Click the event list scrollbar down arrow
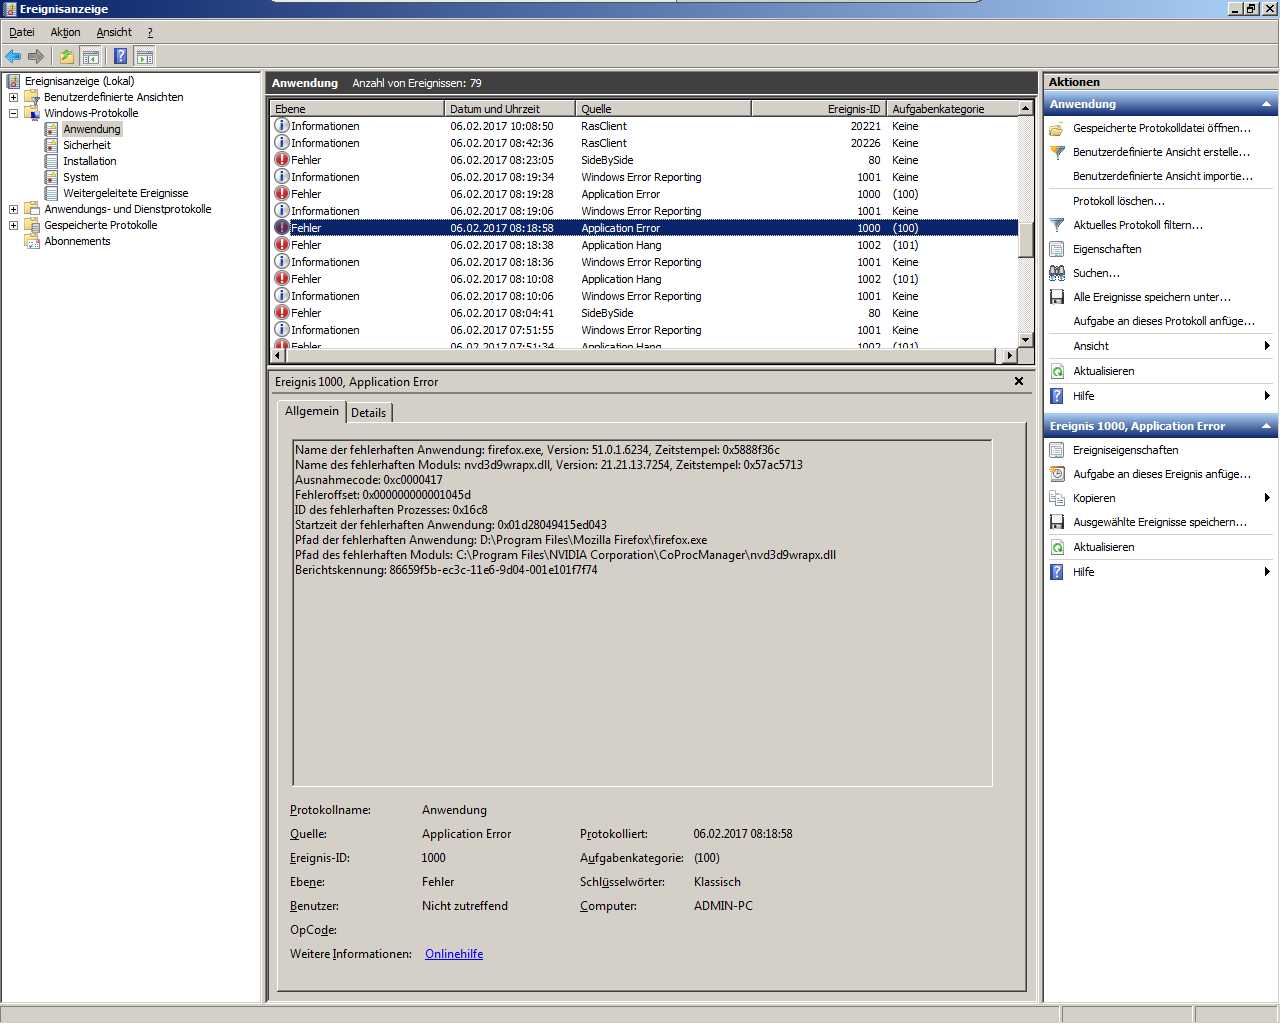The image size is (1280, 1024). [1025, 340]
